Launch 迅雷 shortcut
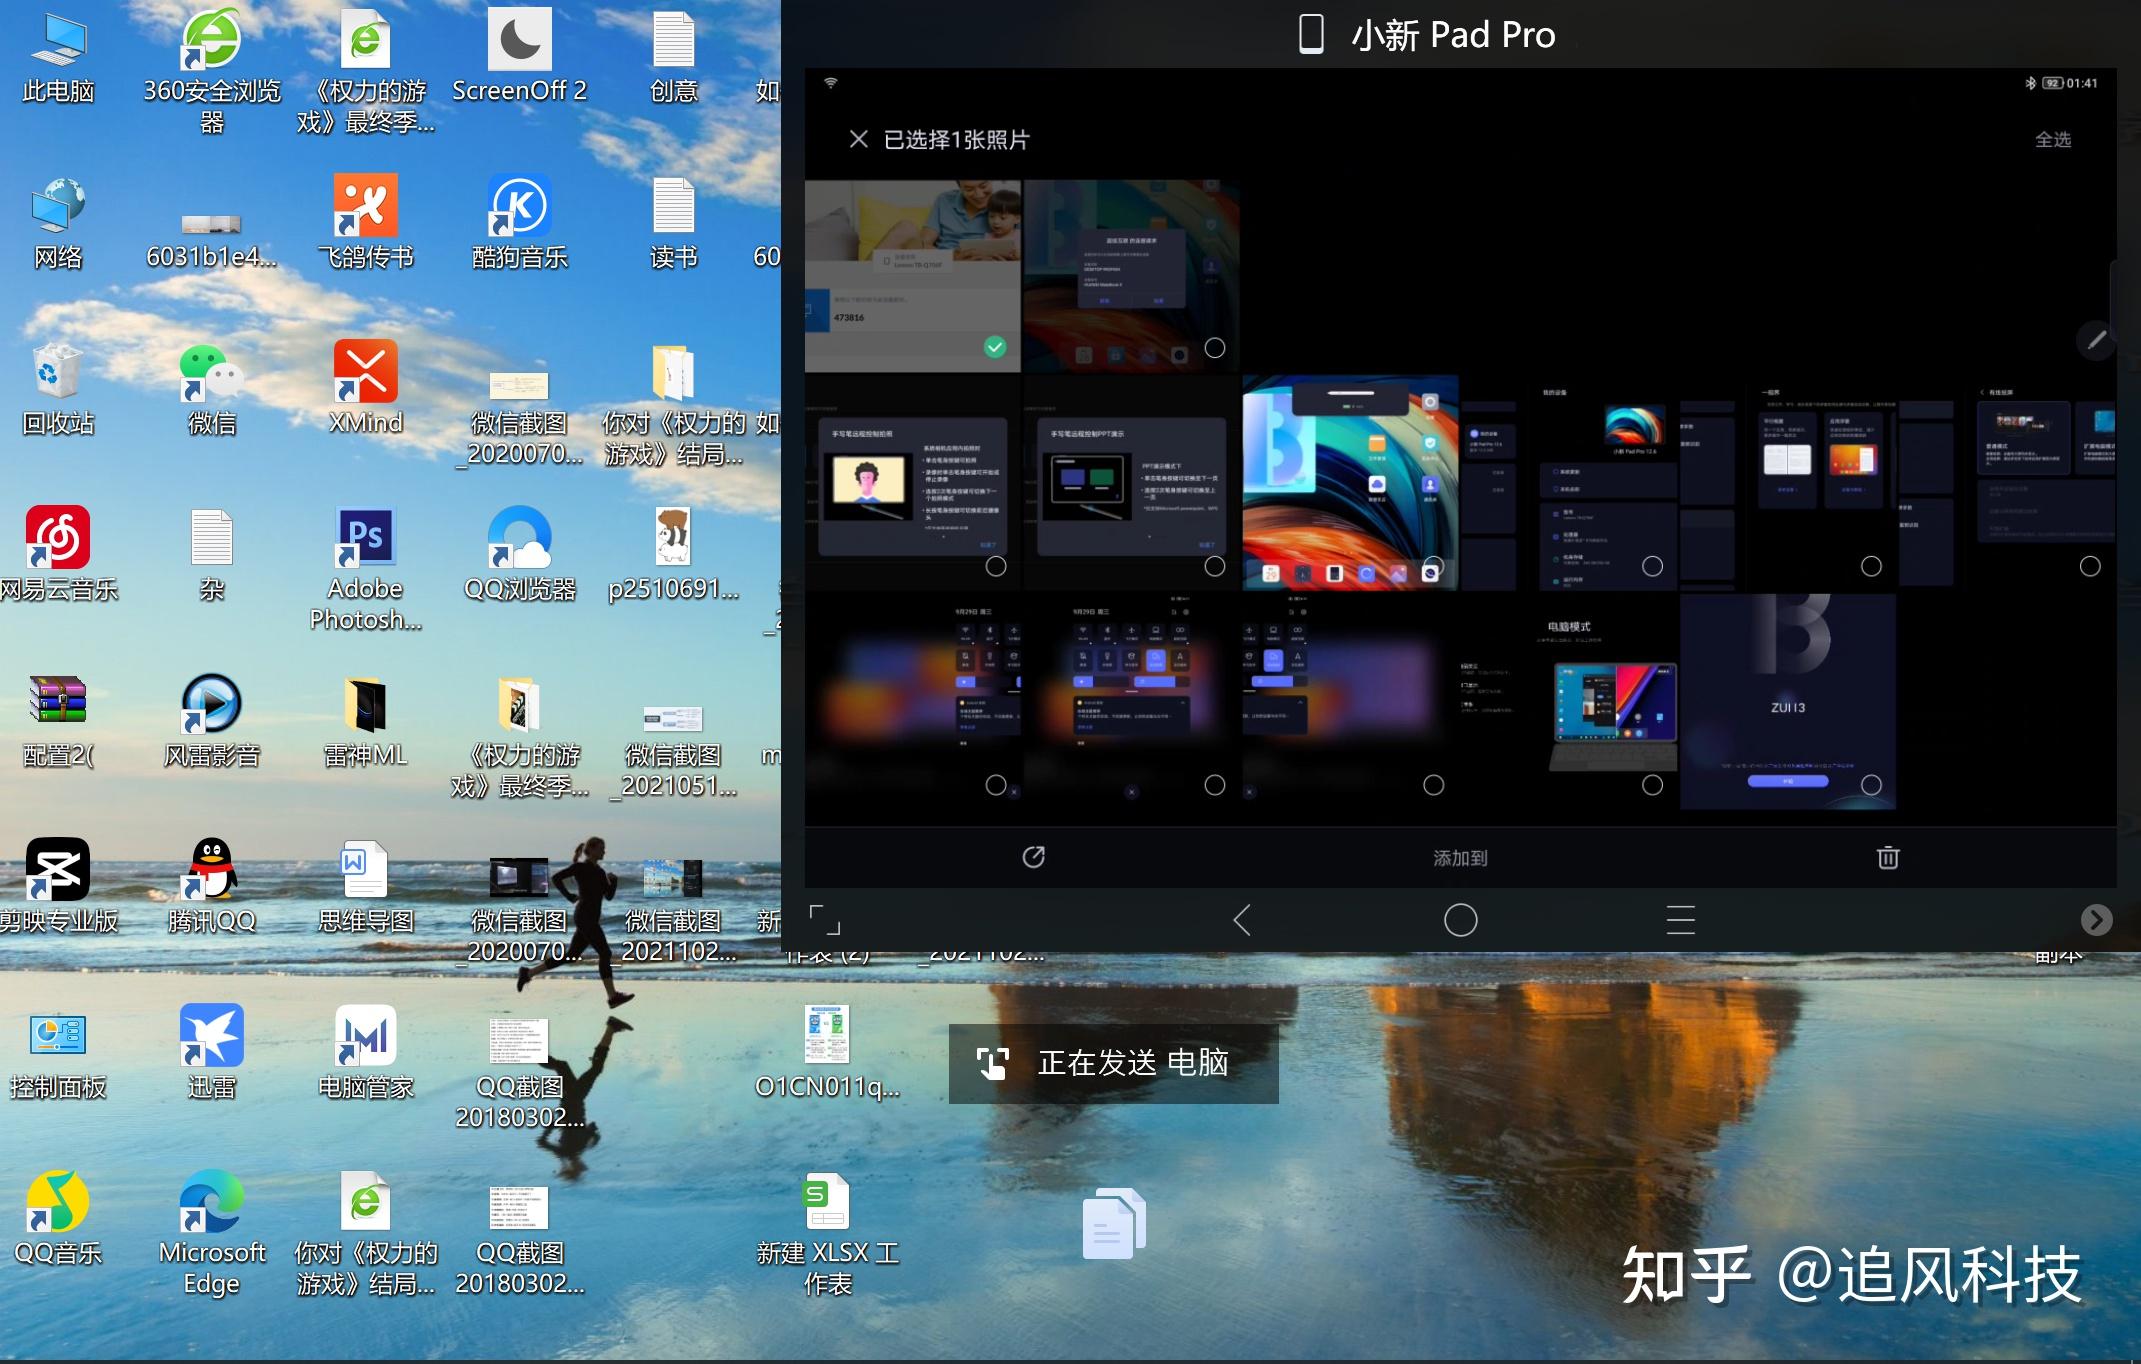The image size is (2141, 1364). 211,1052
